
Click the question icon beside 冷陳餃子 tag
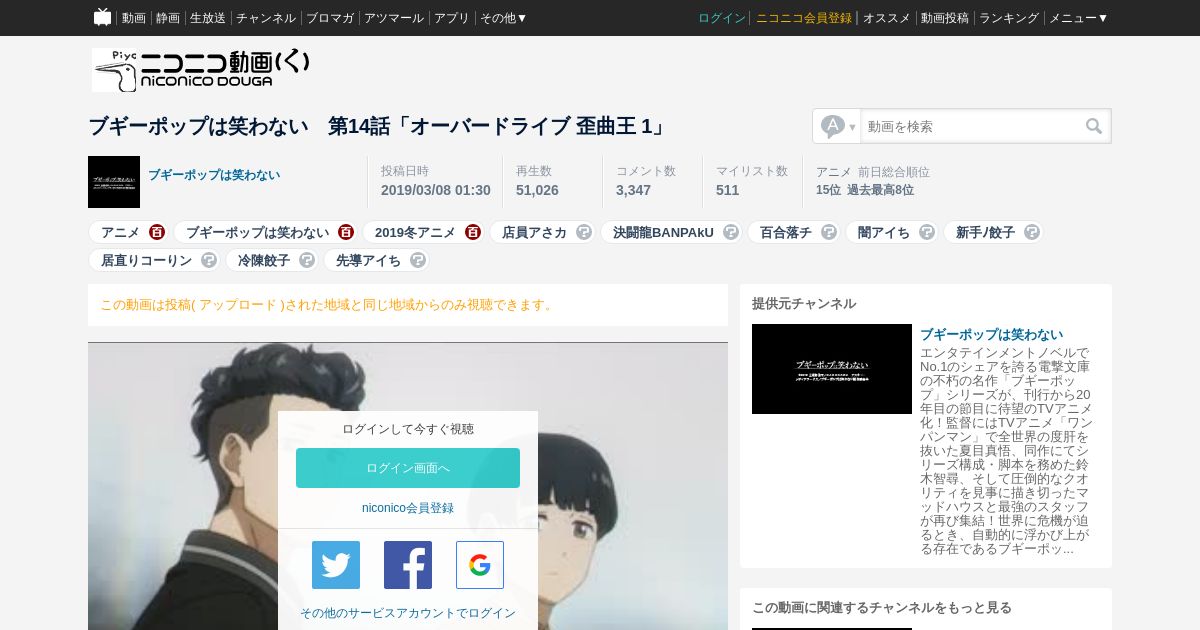307,260
